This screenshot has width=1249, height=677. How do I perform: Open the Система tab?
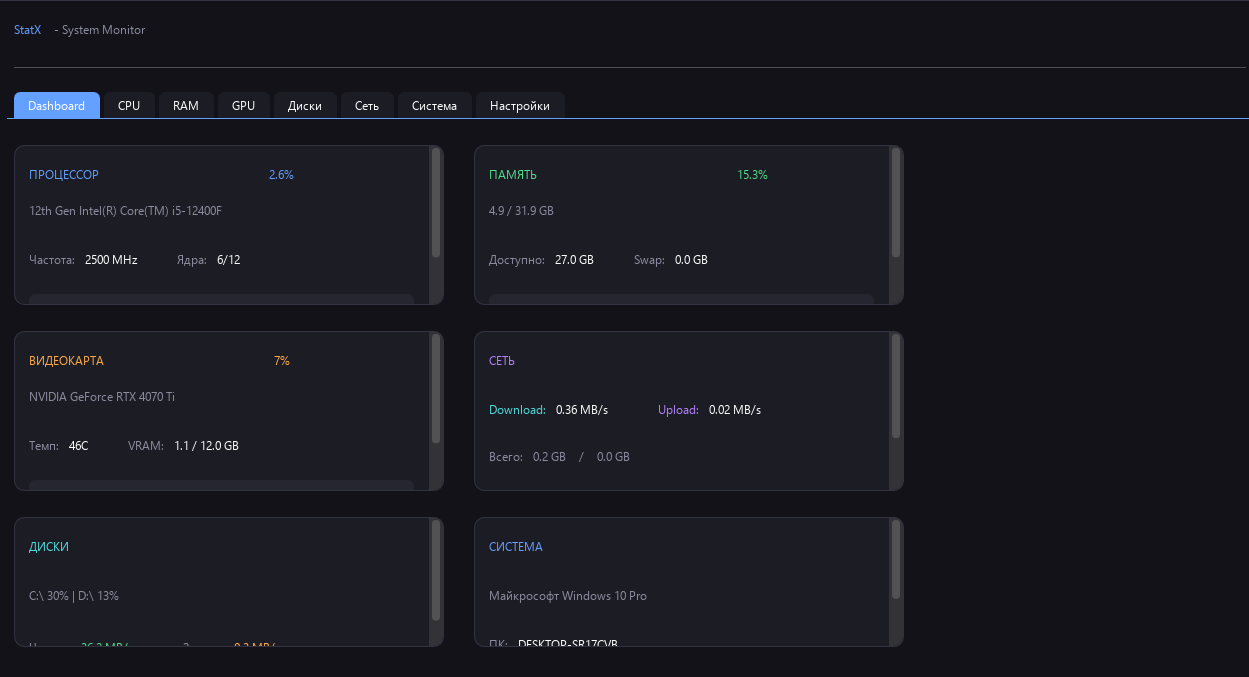(x=434, y=105)
